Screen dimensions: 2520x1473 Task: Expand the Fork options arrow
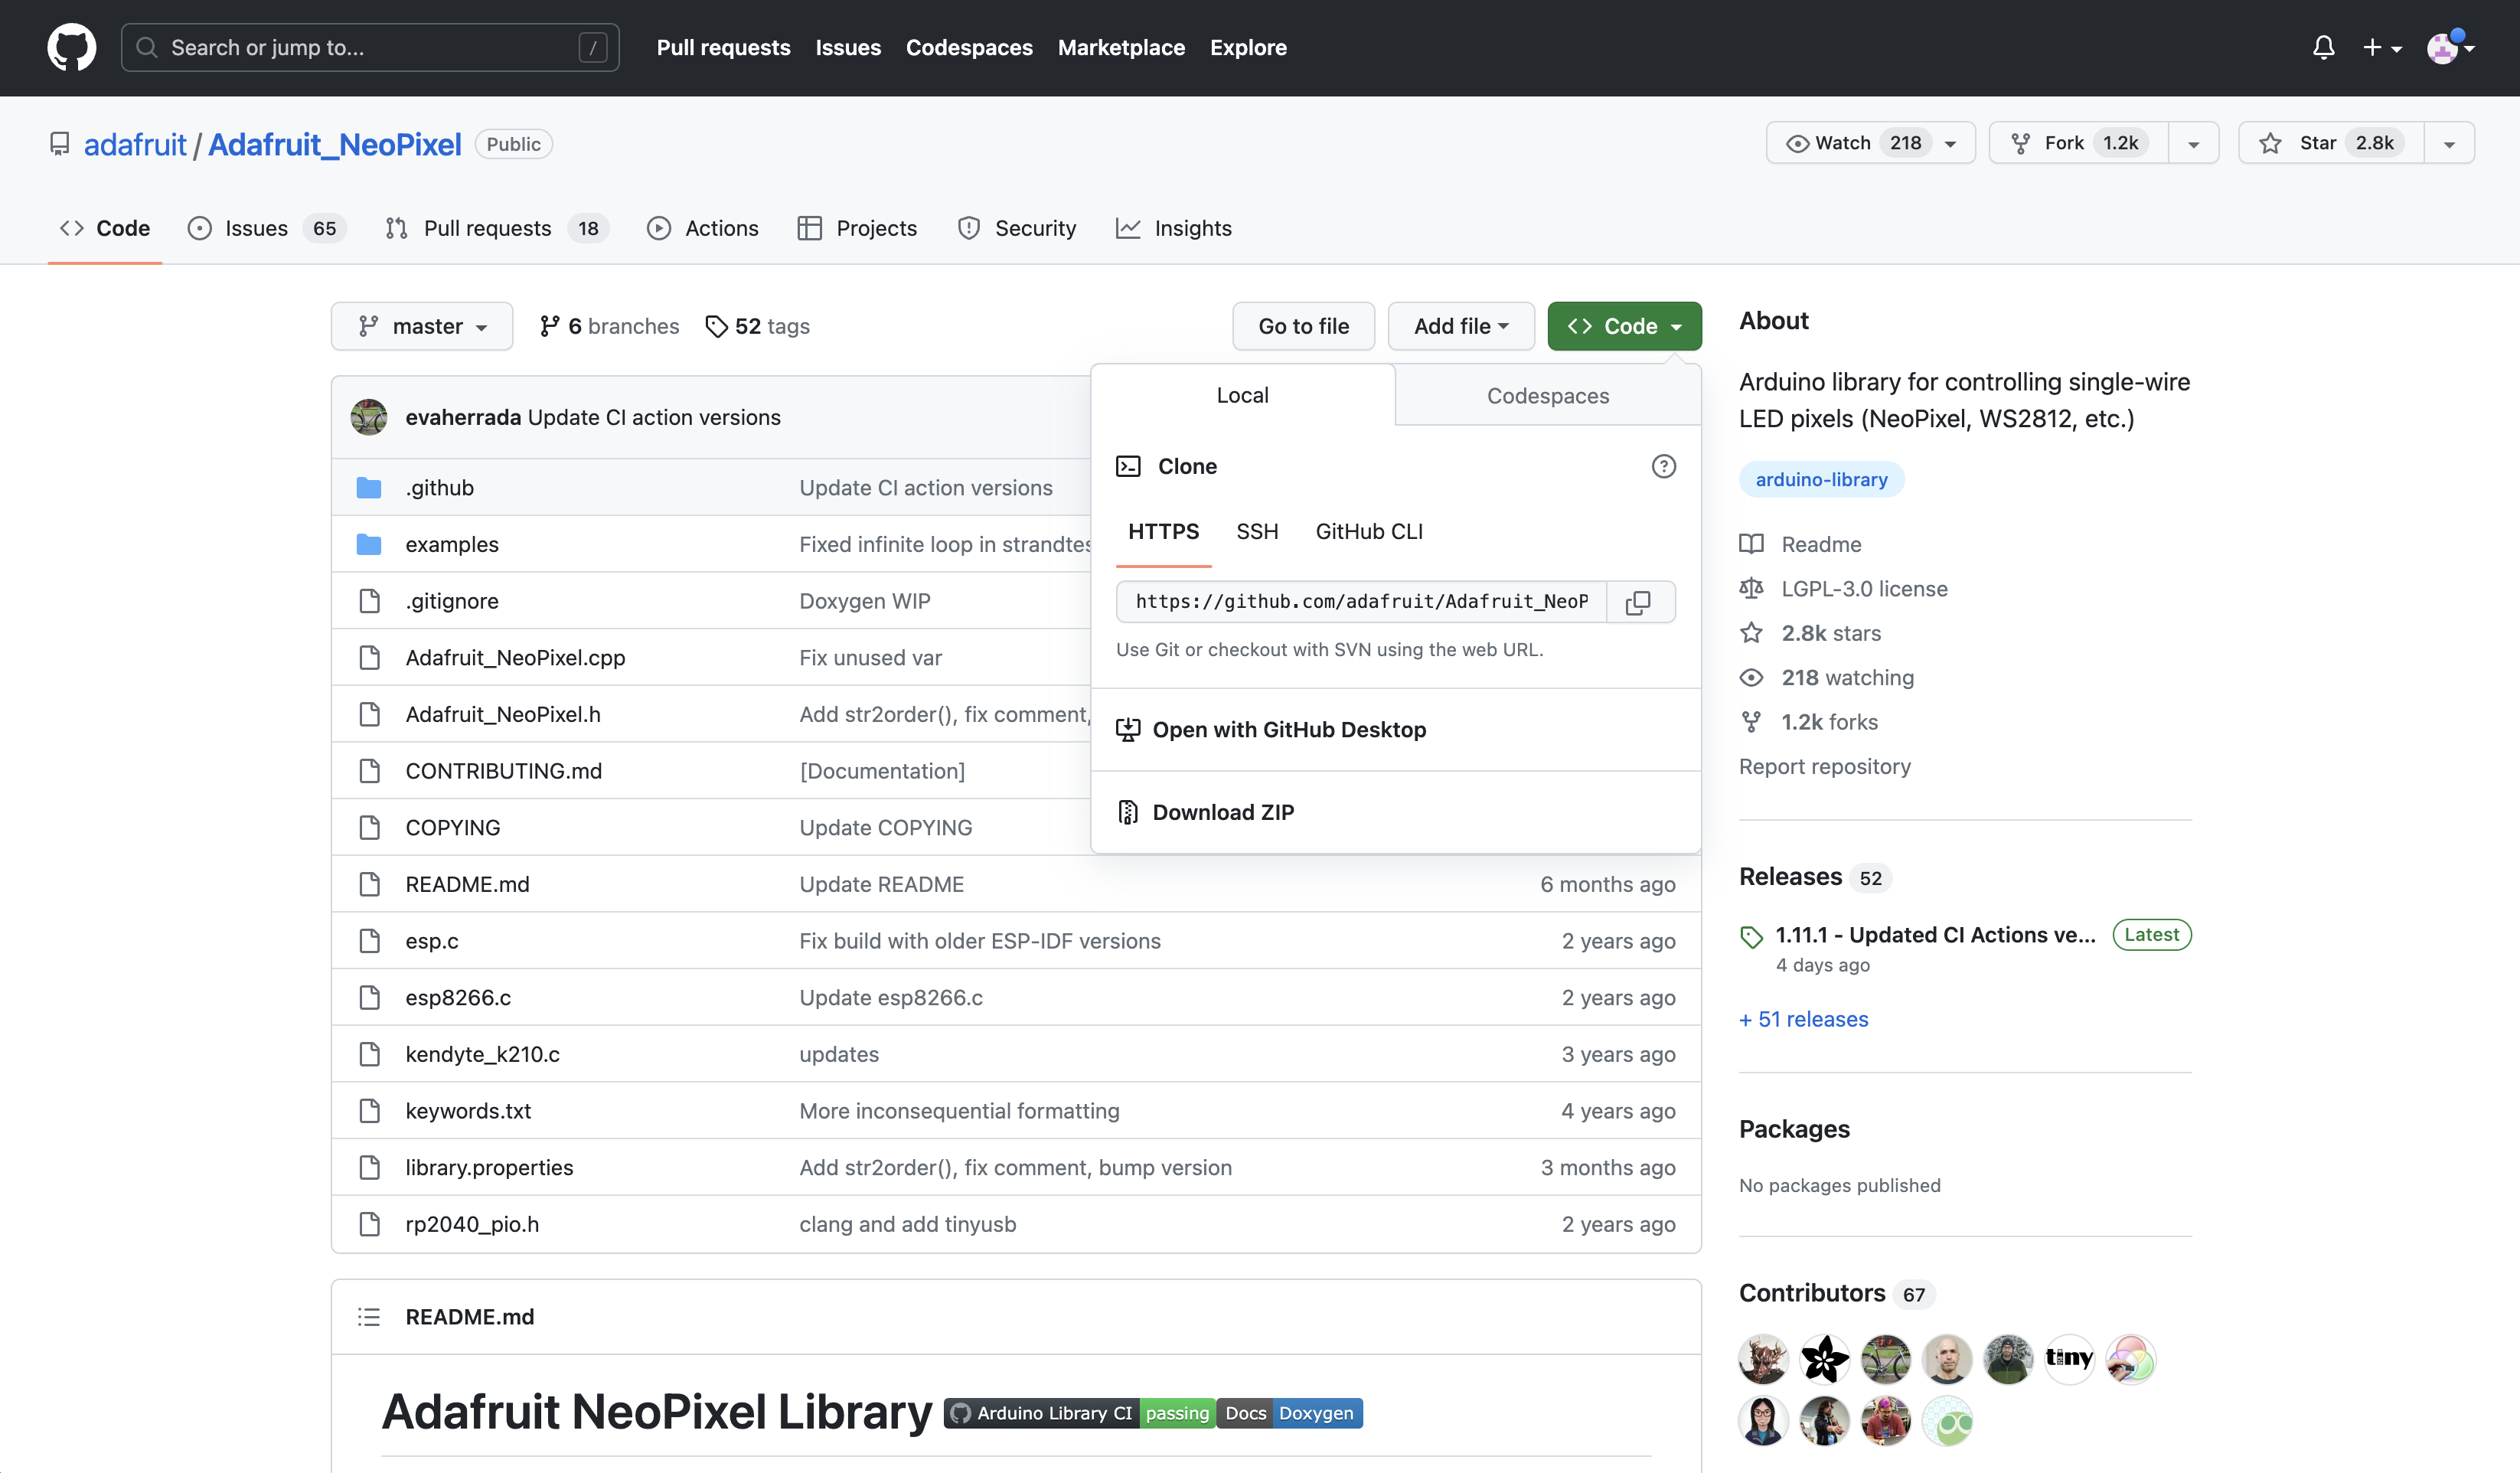click(x=2193, y=144)
